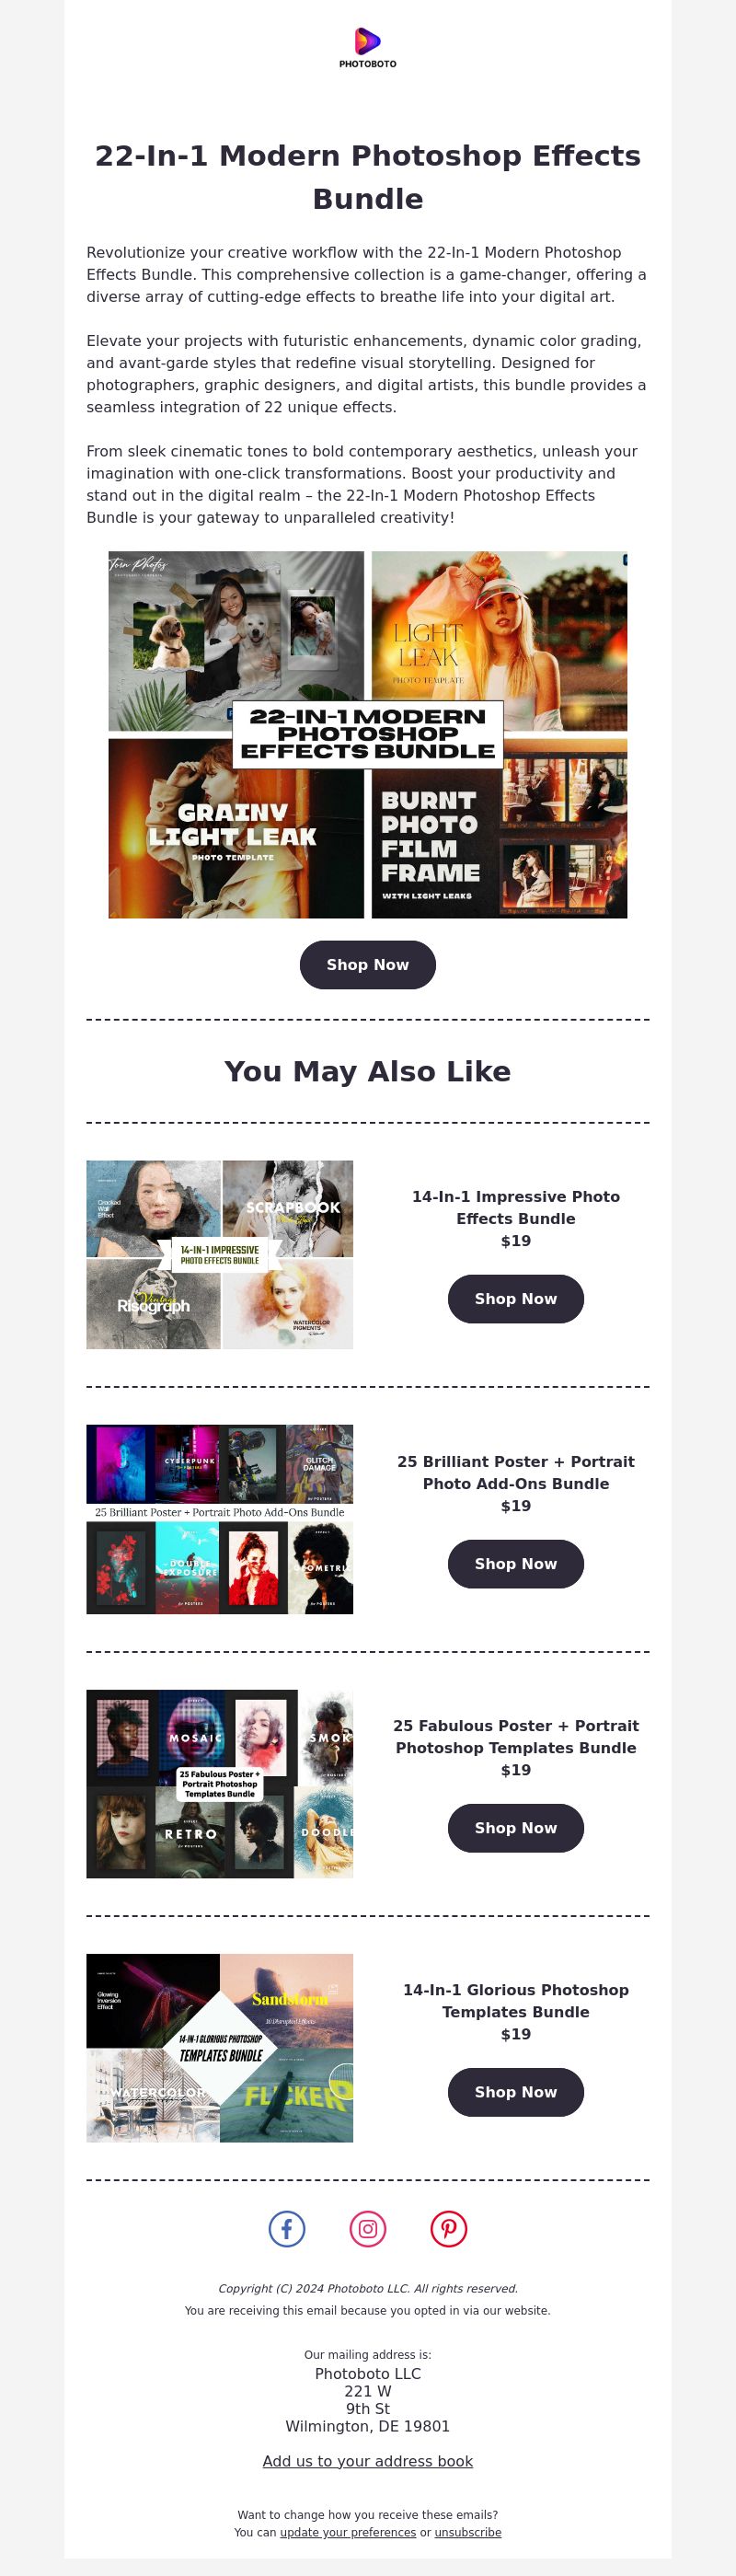Shop Now for 14-In-1 Impressive Photo Effects Bundle
The width and height of the screenshot is (736, 2576).
pos(516,1299)
